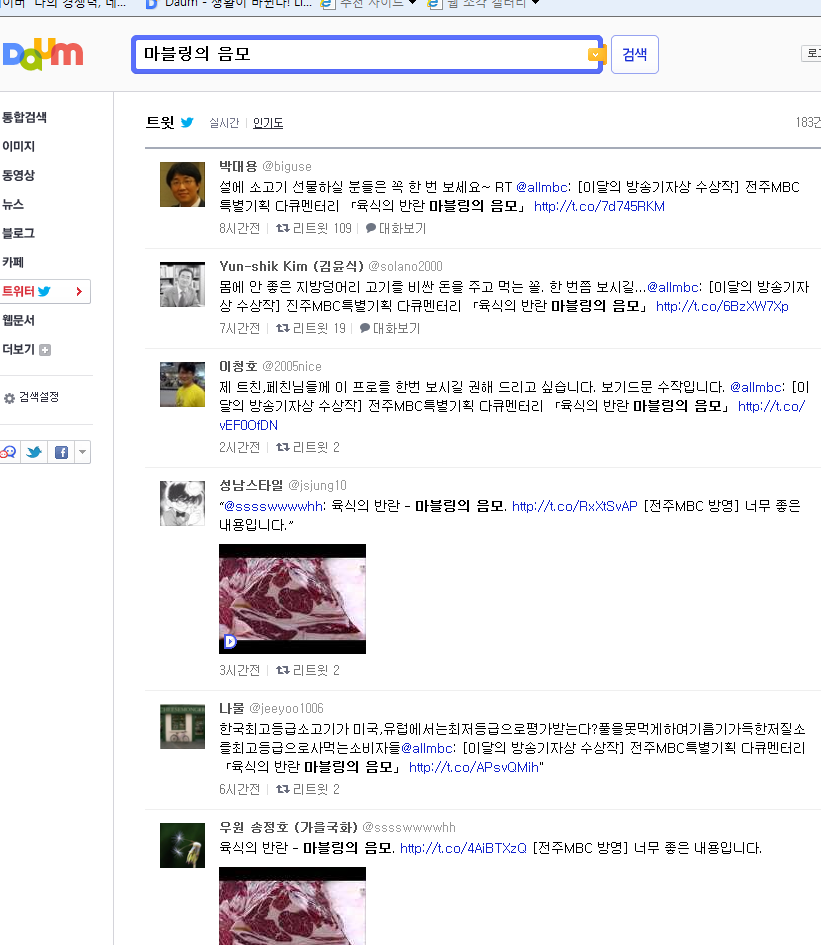The image size is (821, 945).
Task: Share the page via the Twitter icon
Action: (x=34, y=452)
